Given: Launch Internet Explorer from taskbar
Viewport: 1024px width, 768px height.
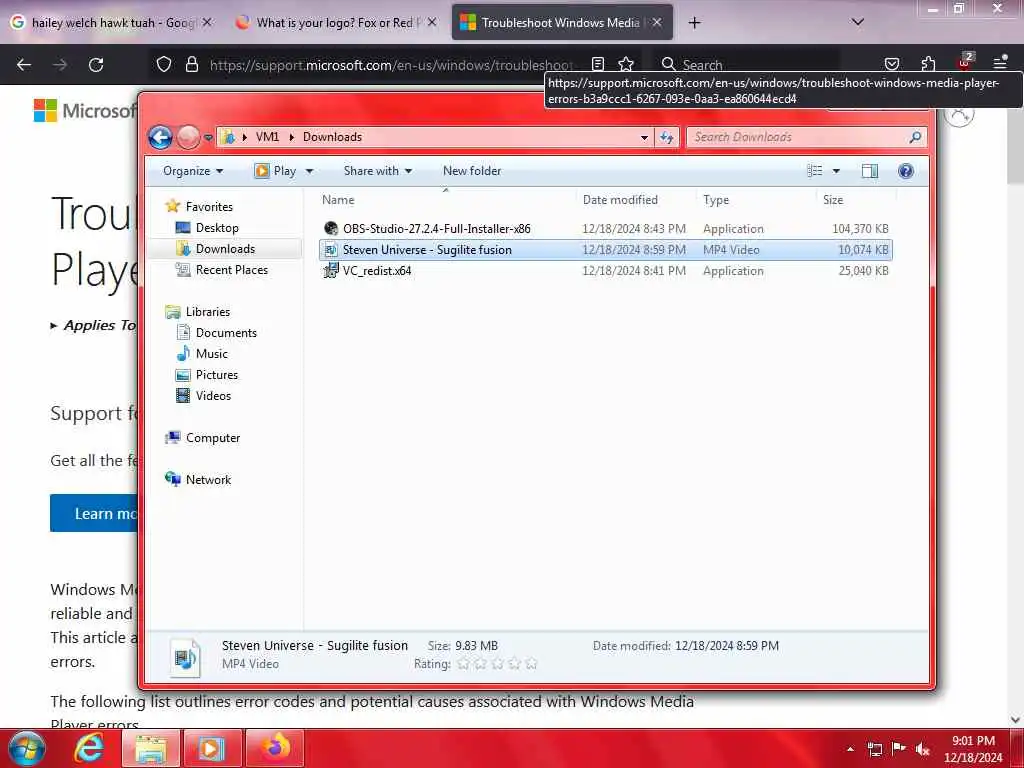Looking at the screenshot, I should tap(88, 748).
